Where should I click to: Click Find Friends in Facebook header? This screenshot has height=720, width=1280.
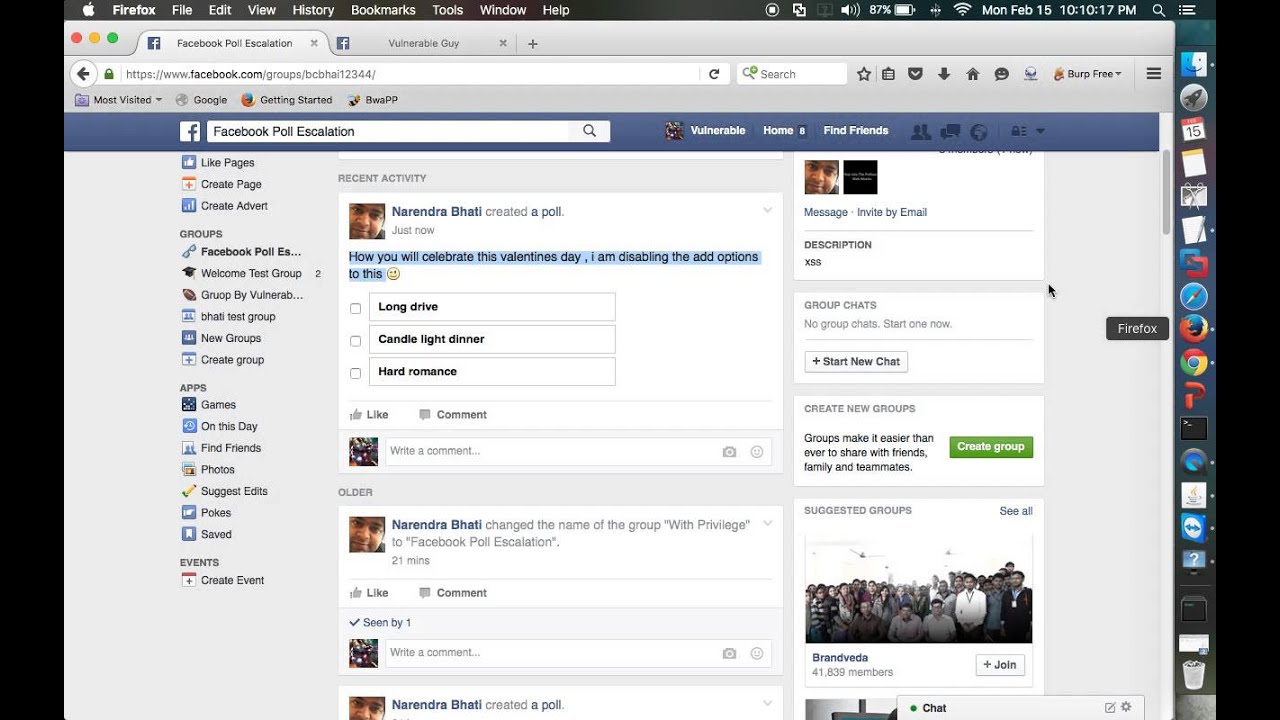[x=856, y=131]
